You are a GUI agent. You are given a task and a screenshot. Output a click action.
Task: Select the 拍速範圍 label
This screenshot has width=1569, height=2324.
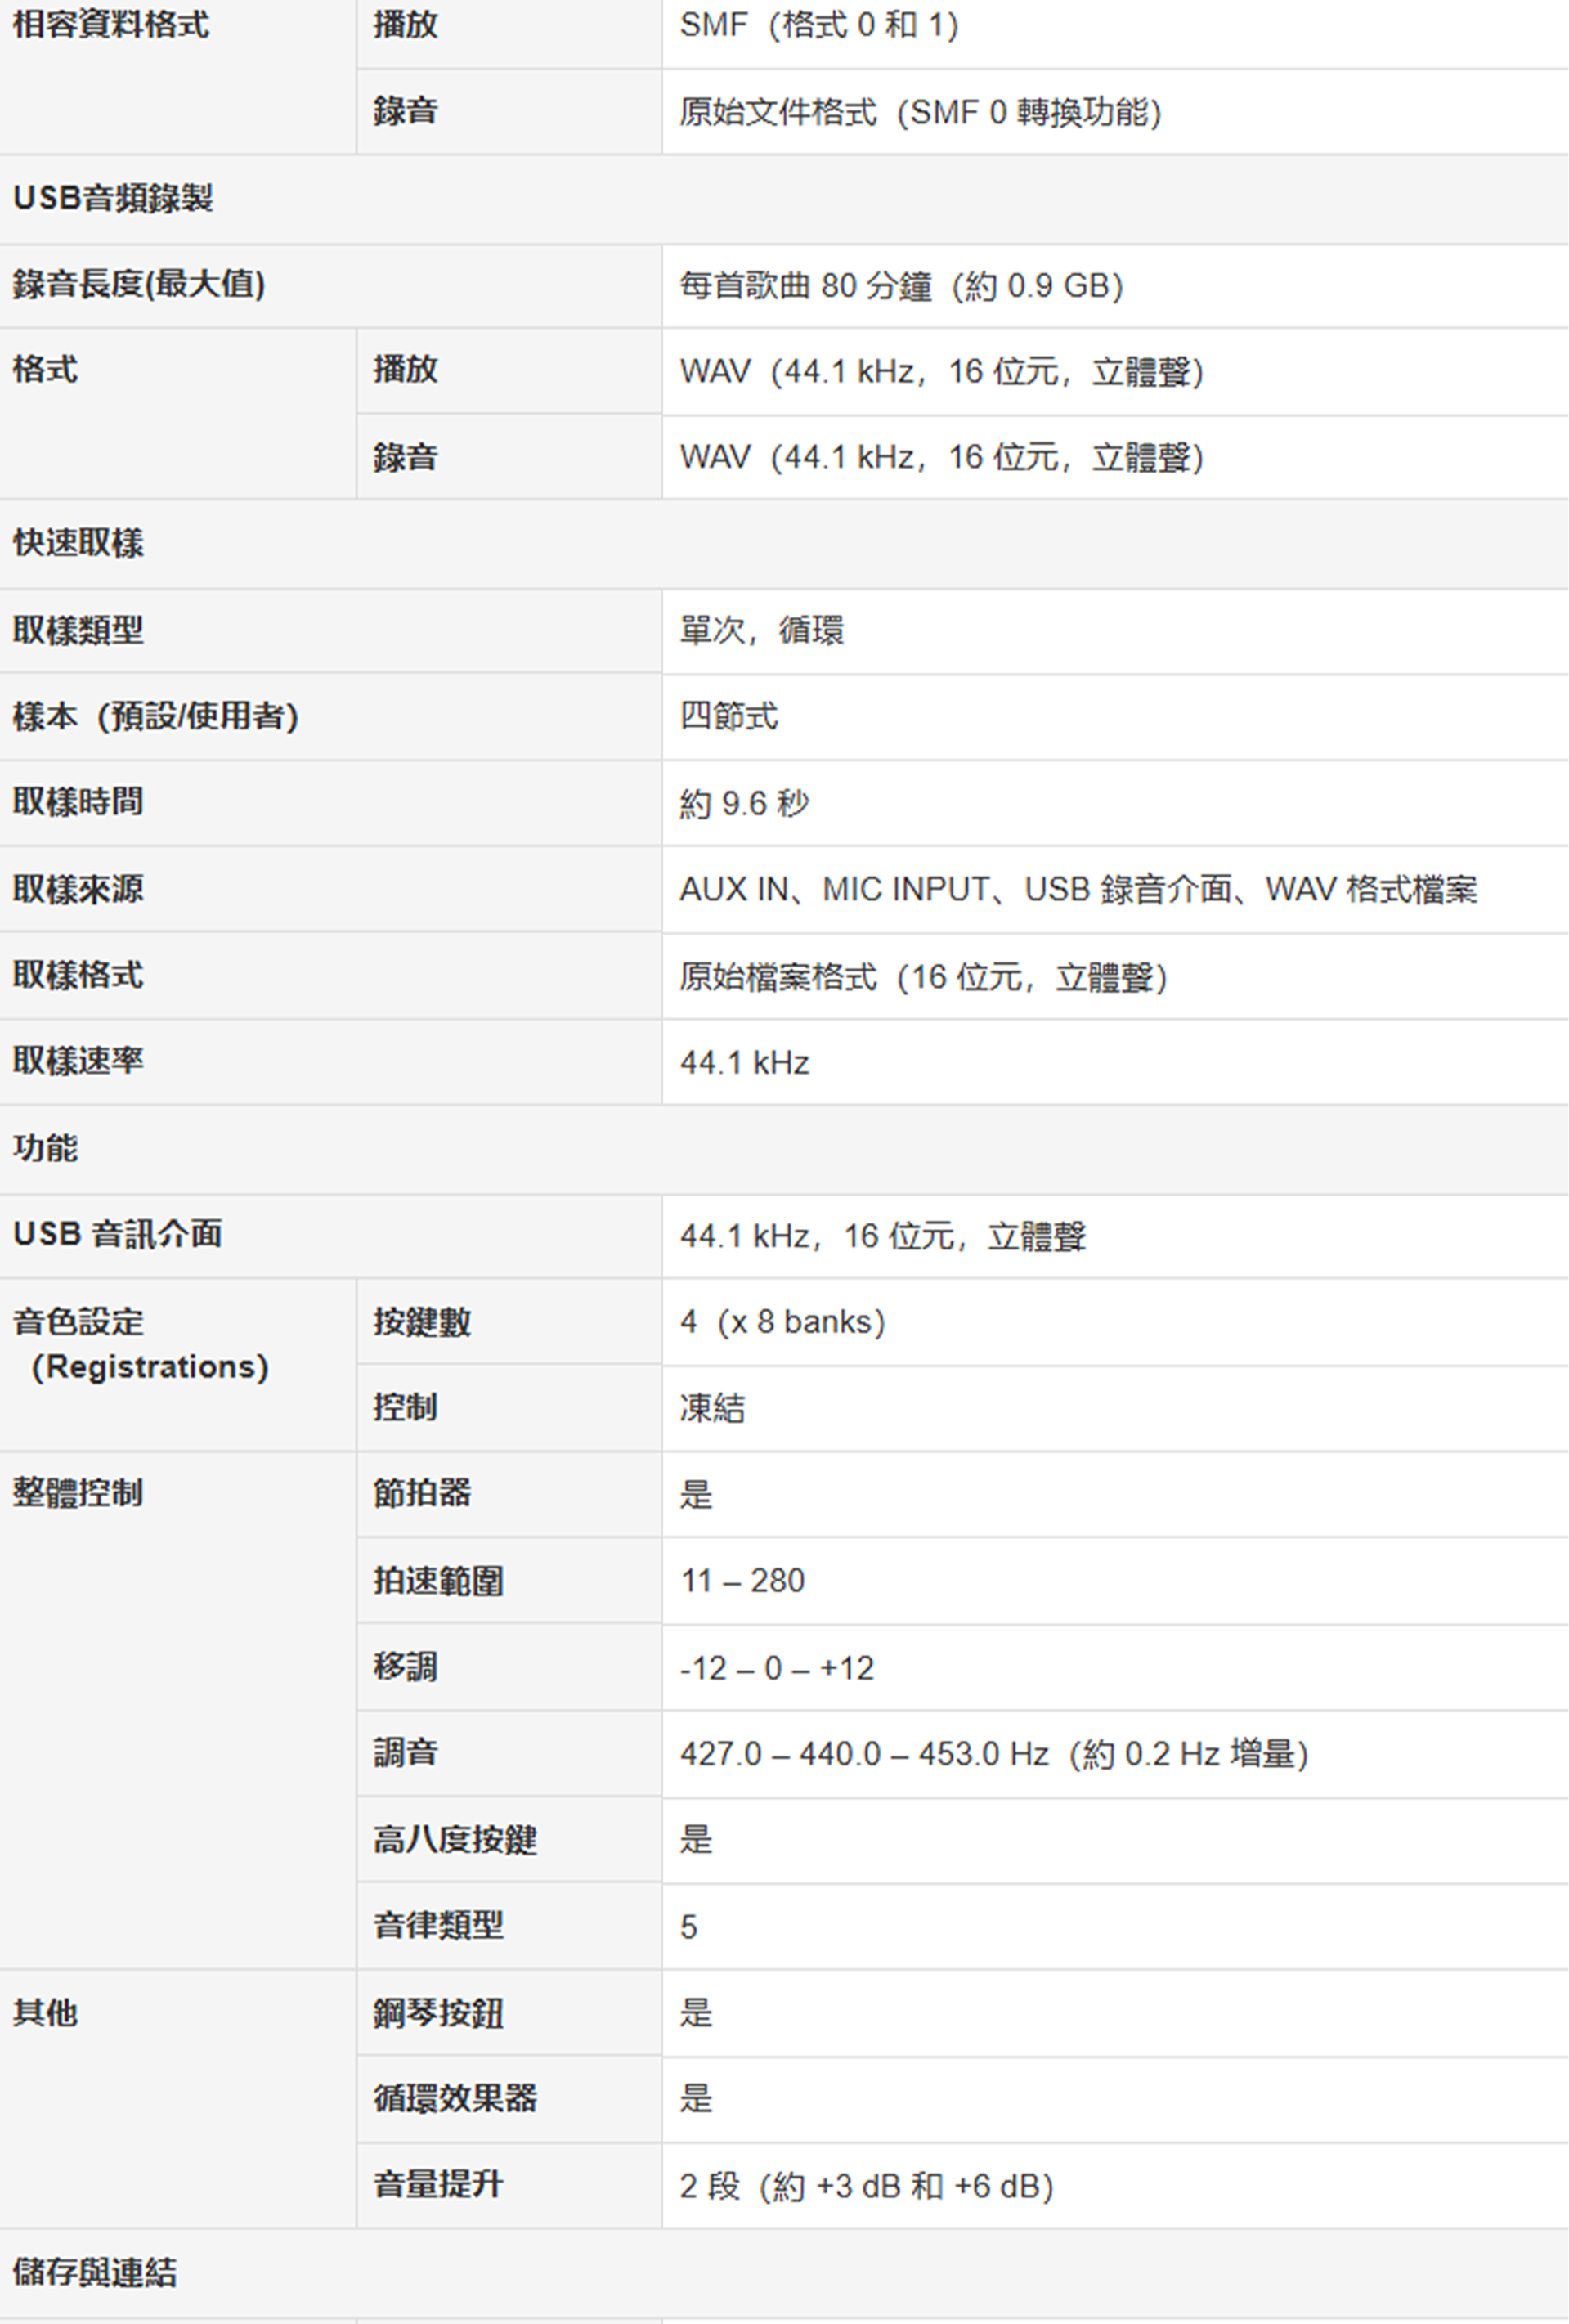438,1581
